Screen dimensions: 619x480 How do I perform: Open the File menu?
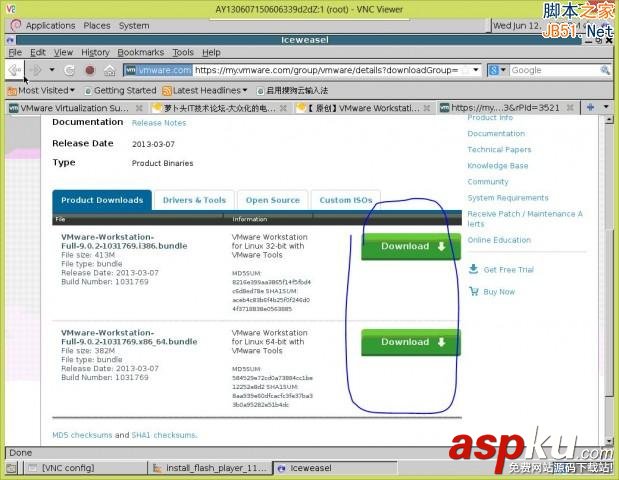(15, 52)
